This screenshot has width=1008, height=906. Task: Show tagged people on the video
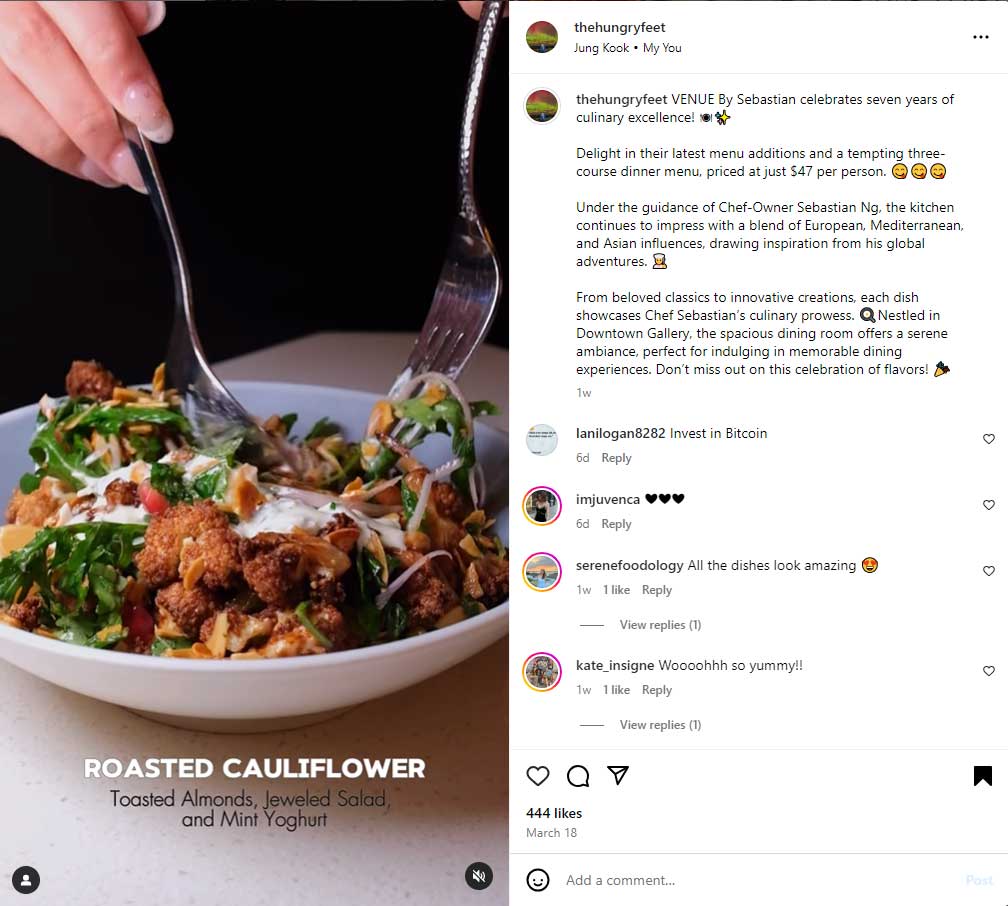[26, 880]
